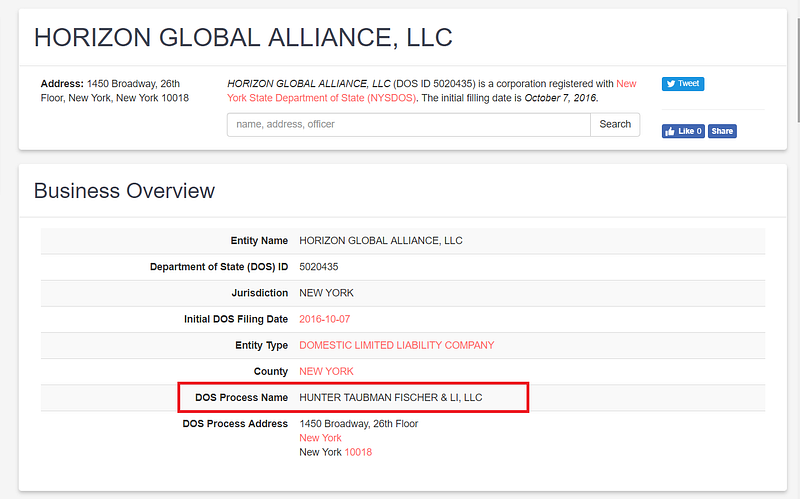Click the Facebook Like button
The image size is (800, 499).
tap(683, 131)
